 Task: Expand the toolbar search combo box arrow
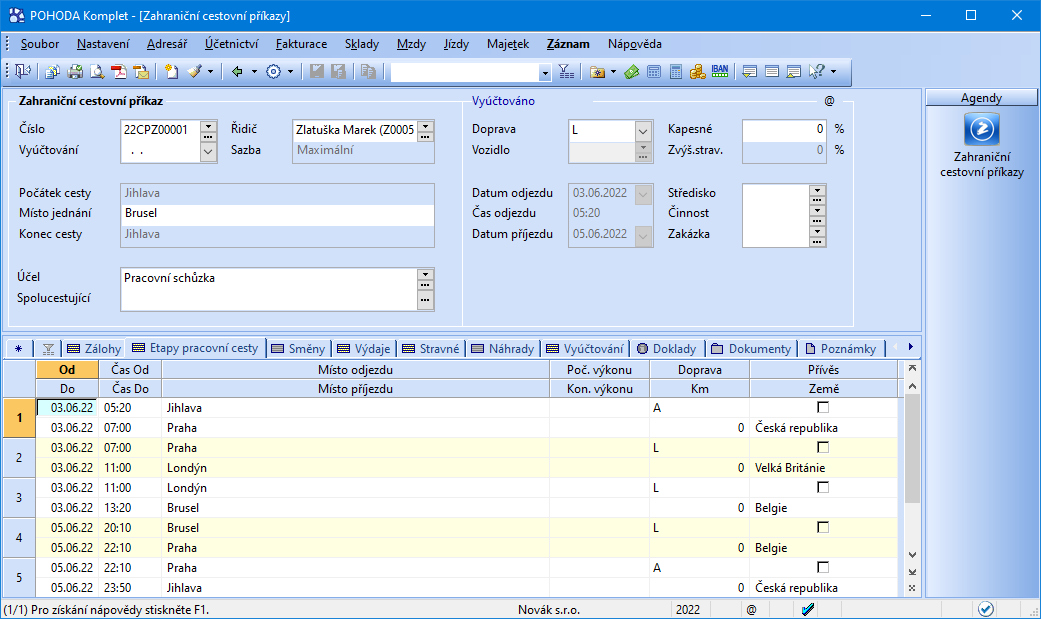[x=545, y=72]
